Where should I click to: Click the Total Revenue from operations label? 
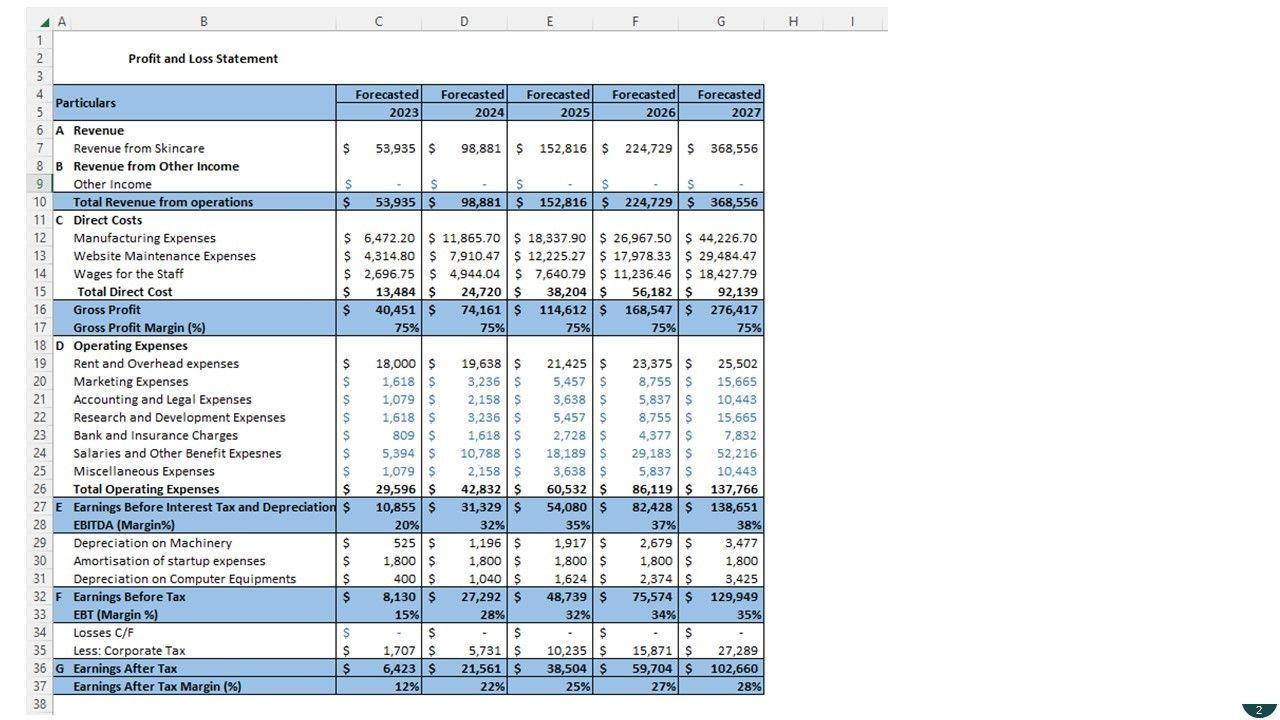click(x=163, y=202)
